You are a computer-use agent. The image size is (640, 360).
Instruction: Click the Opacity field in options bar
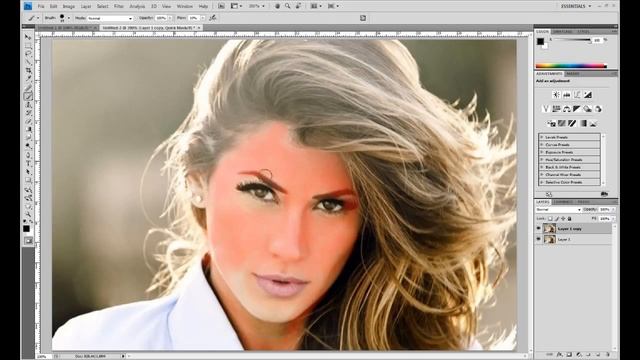click(161, 18)
